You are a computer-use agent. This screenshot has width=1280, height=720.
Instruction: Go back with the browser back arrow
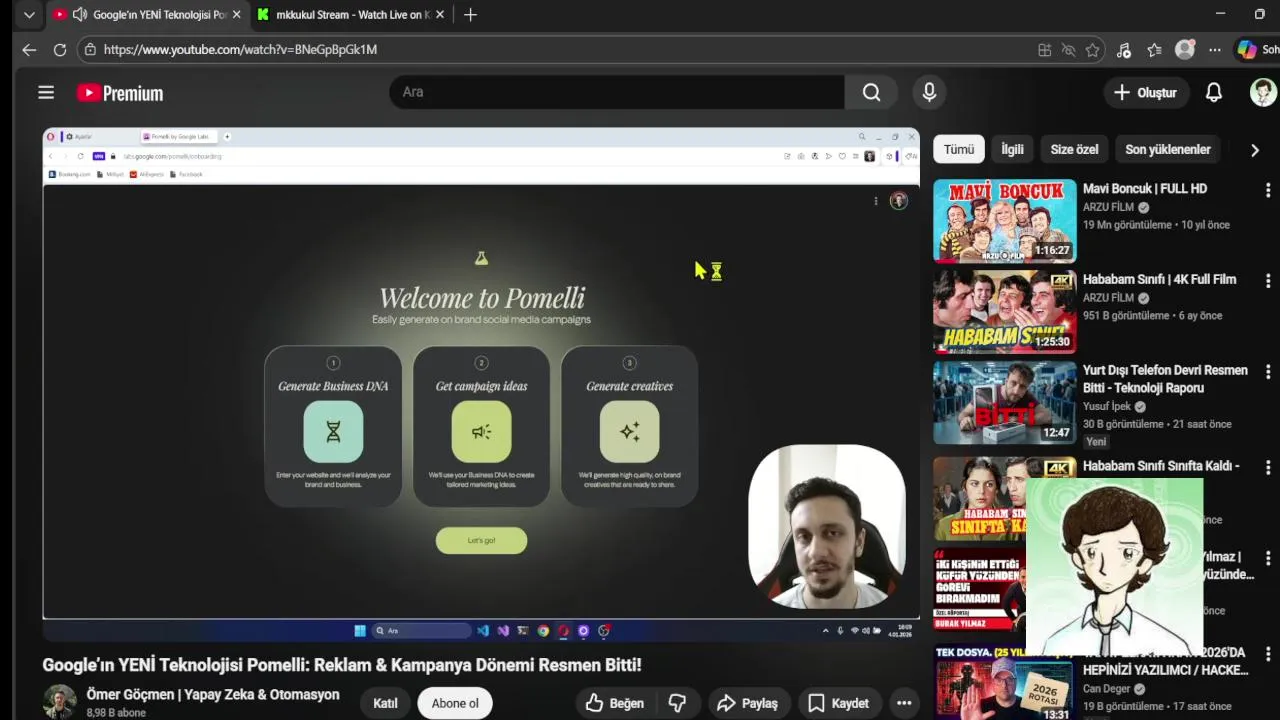pos(29,49)
